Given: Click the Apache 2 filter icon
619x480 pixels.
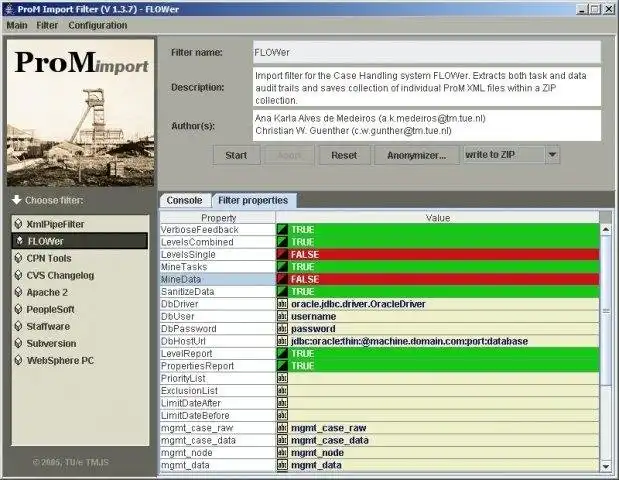Looking at the screenshot, I should (18, 292).
